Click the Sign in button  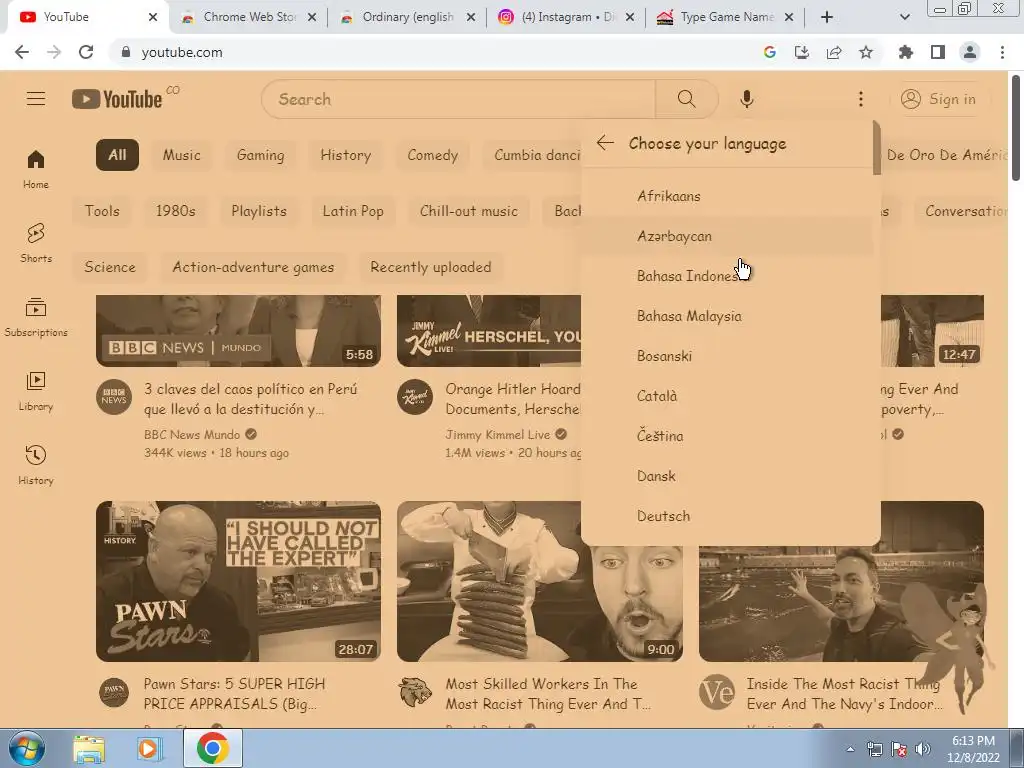tap(939, 99)
